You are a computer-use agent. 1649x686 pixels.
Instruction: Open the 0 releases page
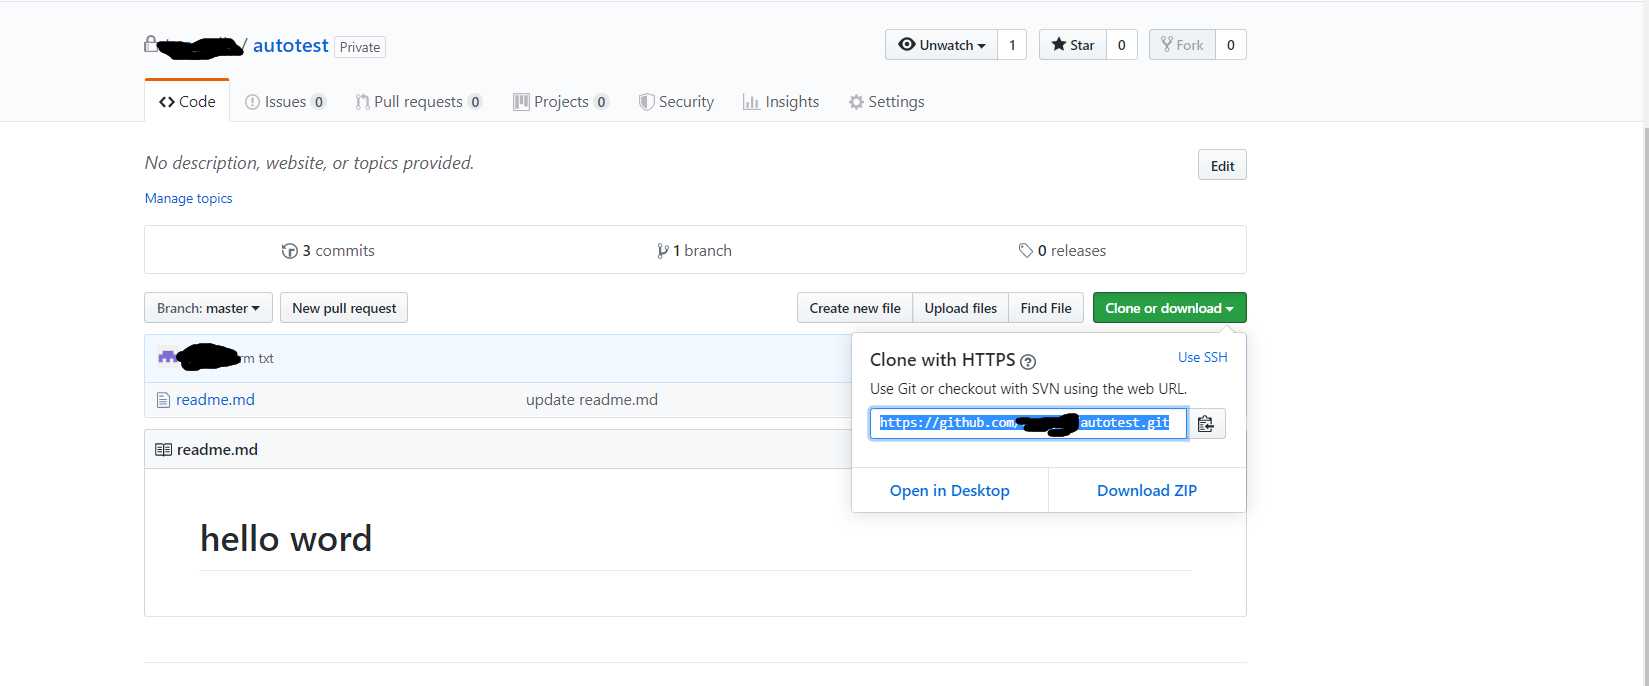coord(1062,251)
